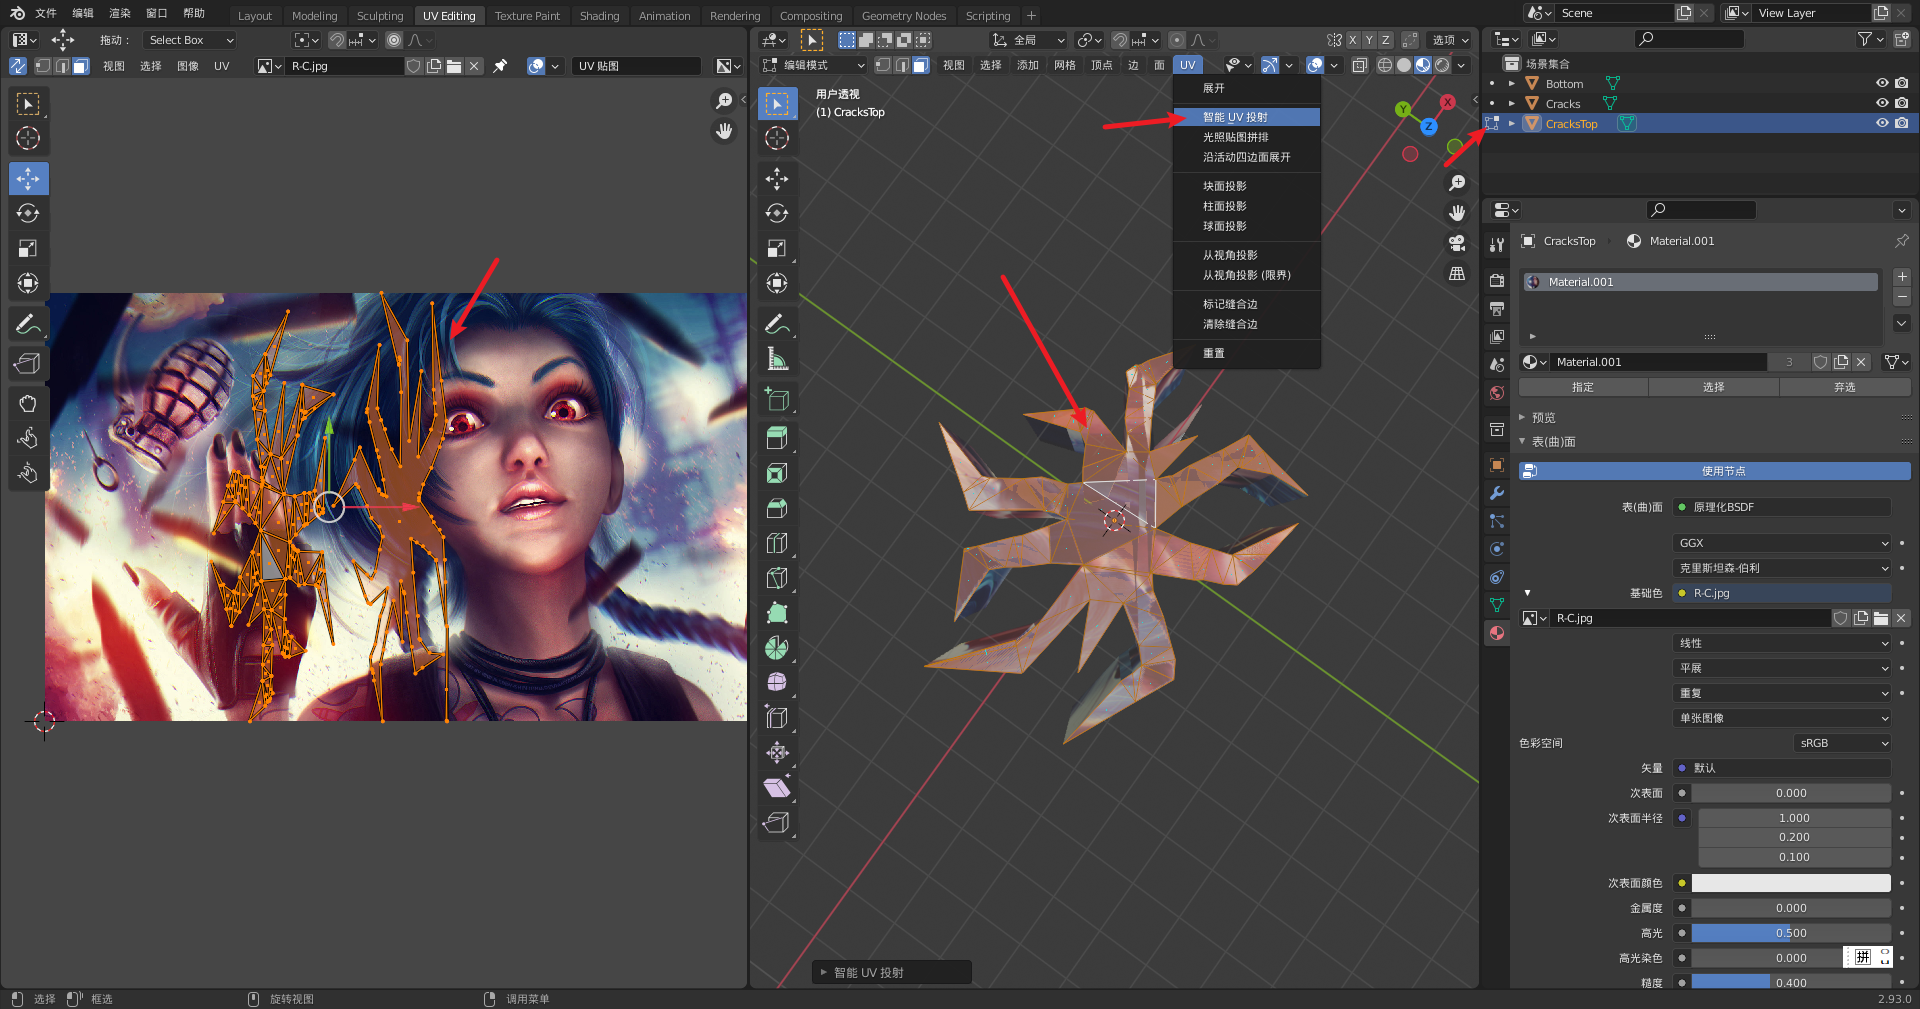Open the Material properties tab
1920x1009 pixels.
pyautogui.click(x=1497, y=632)
